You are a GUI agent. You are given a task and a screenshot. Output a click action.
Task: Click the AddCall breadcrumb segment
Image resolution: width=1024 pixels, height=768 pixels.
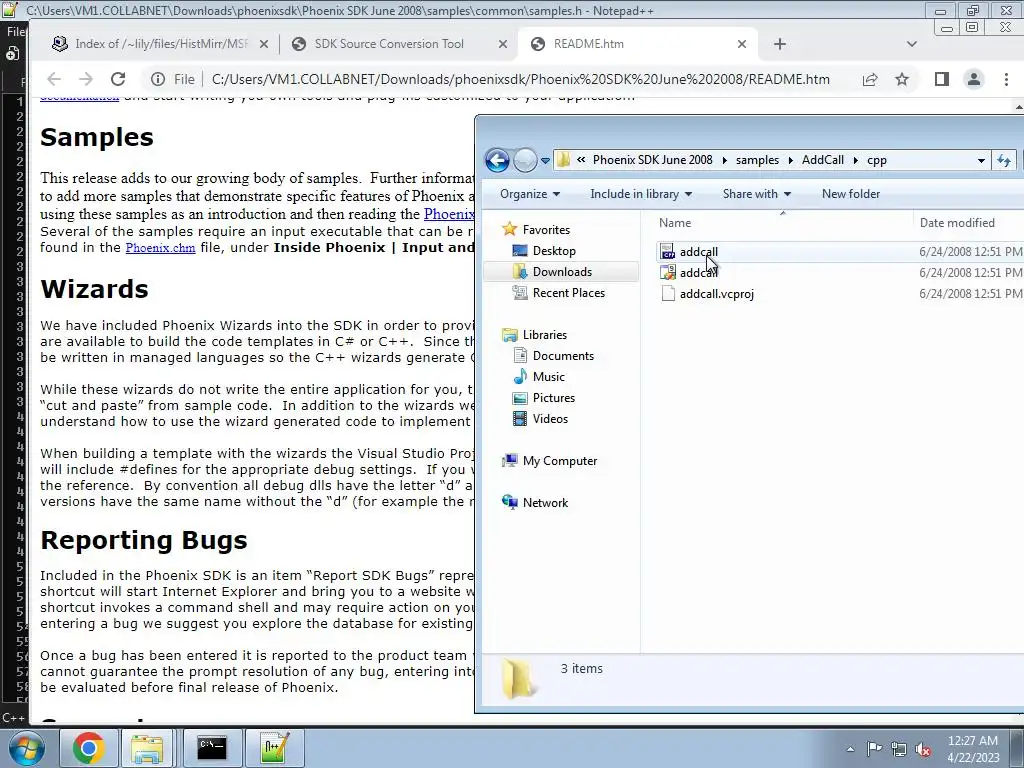(x=823, y=160)
